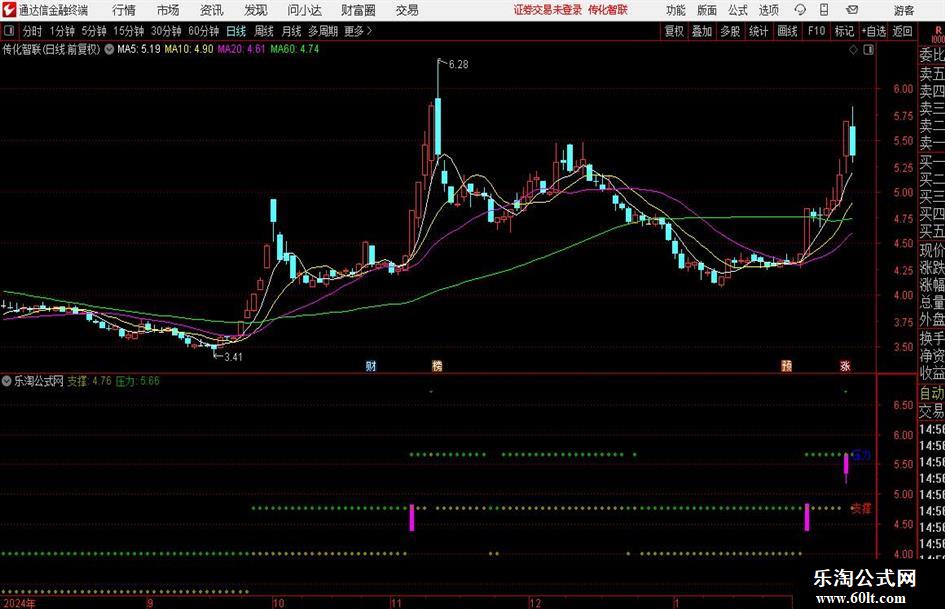Click the 标记 mark toolbar button
The width and height of the screenshot is (945, 609).
844,31
